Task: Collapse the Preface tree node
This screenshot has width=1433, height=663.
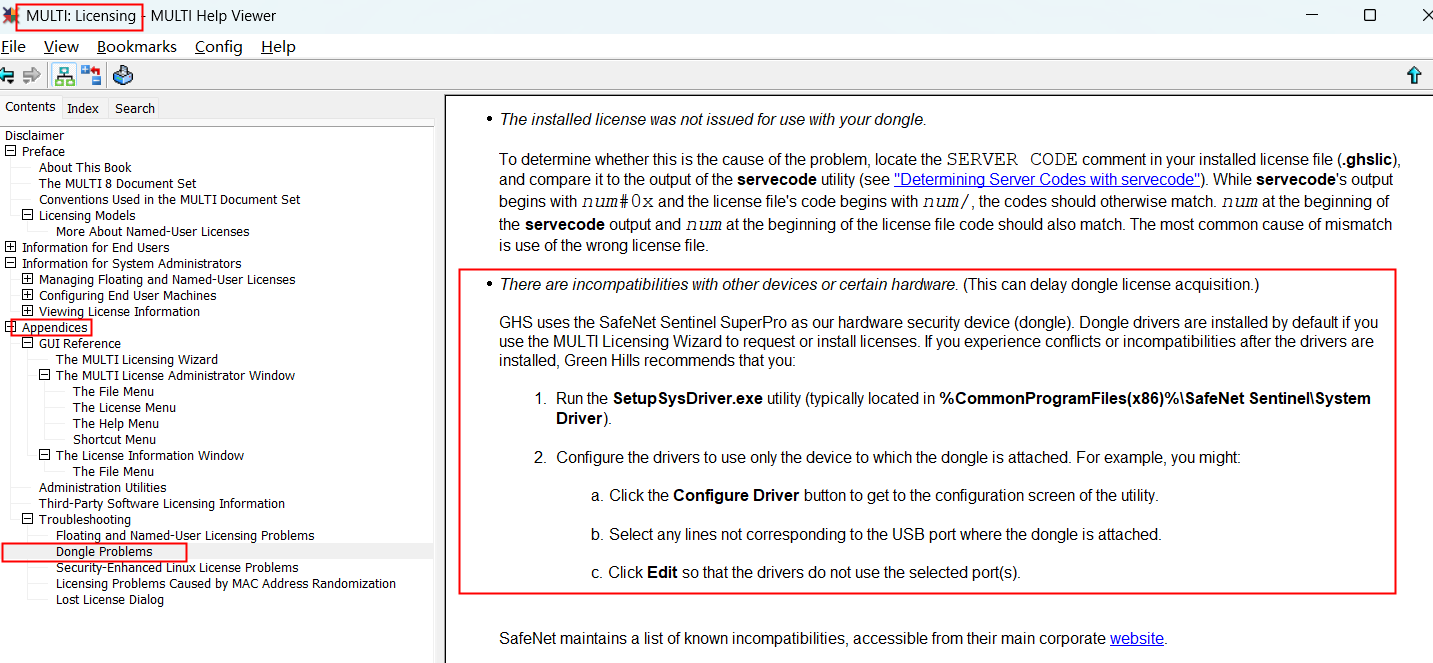Action: pos(11,151)
